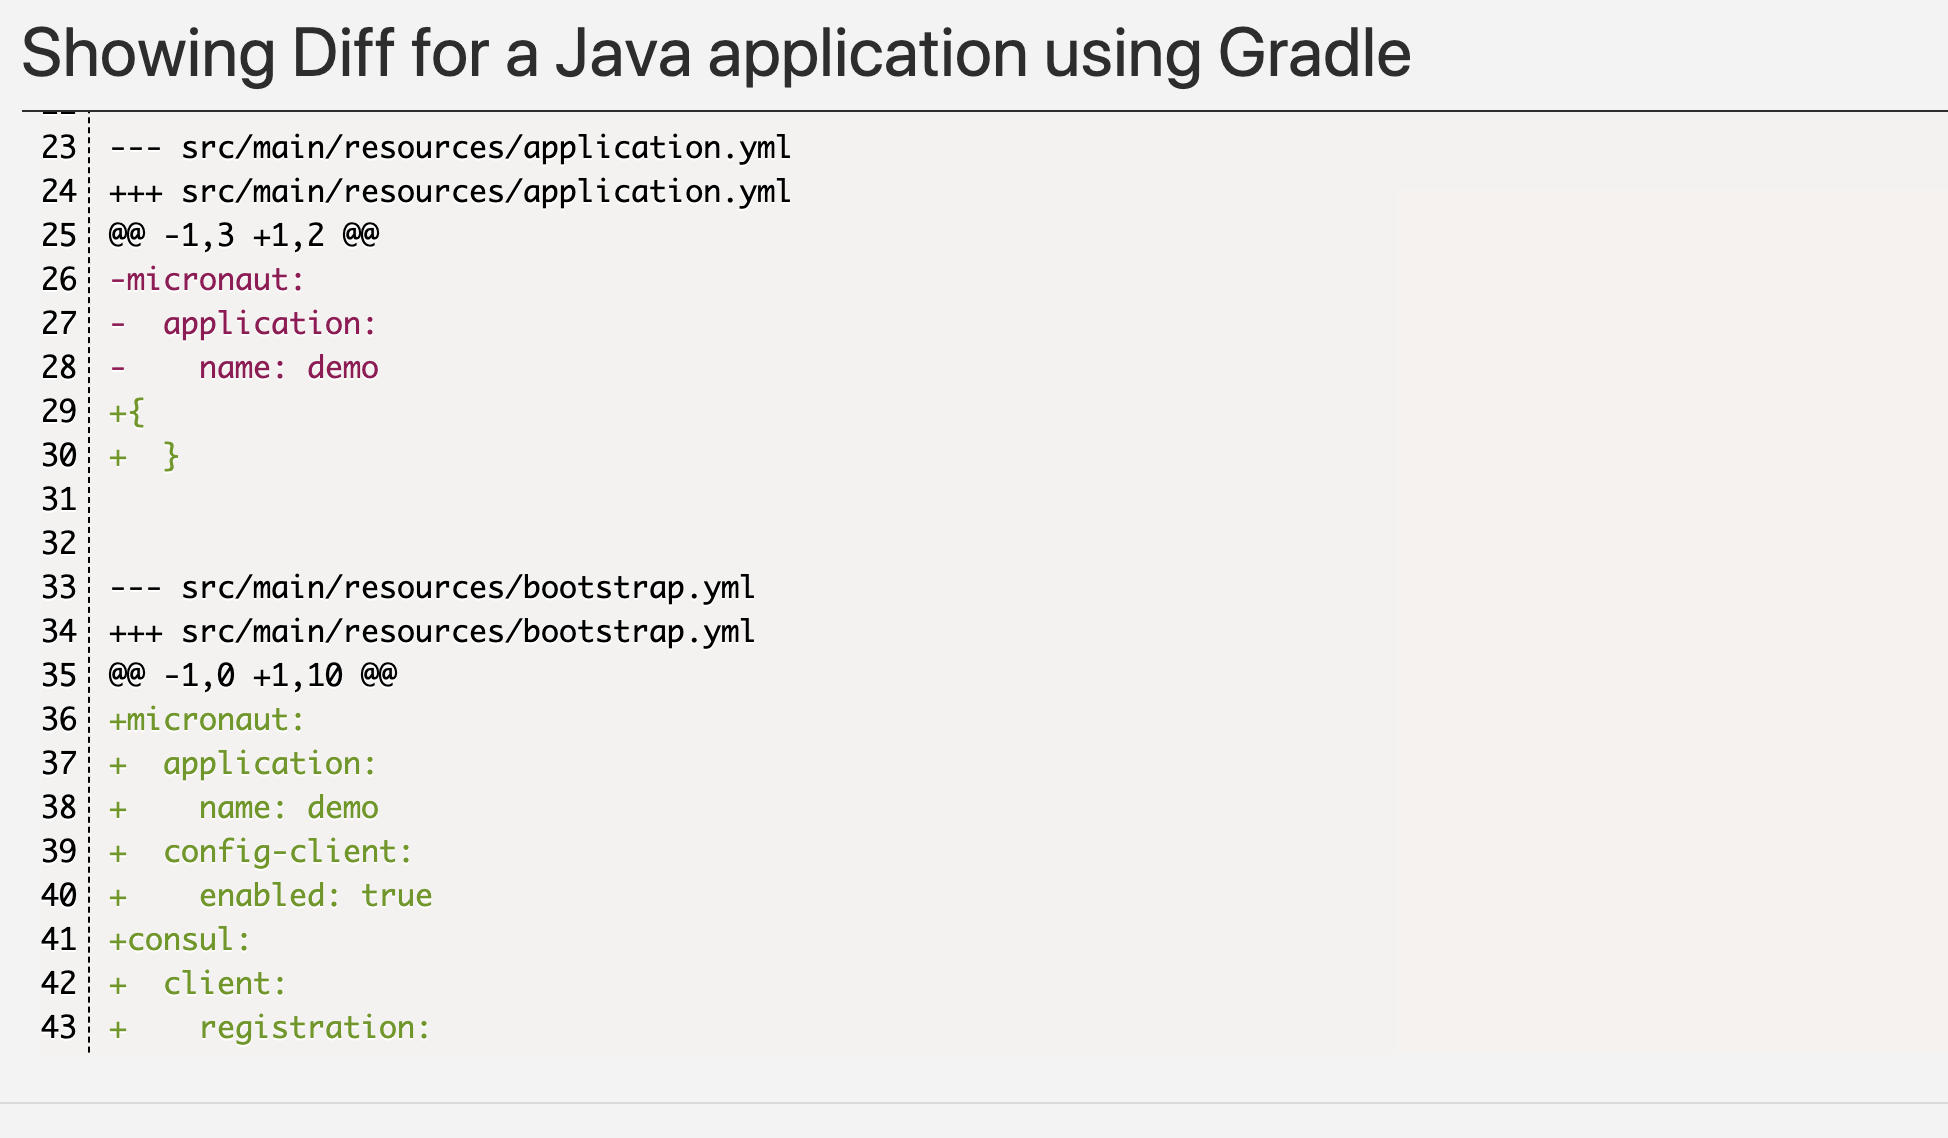This screenshot has height=1138, width=1948.
Task: Click the removed '-micronaut:' line
Action: pyautogui.click(x=206, y=280)
